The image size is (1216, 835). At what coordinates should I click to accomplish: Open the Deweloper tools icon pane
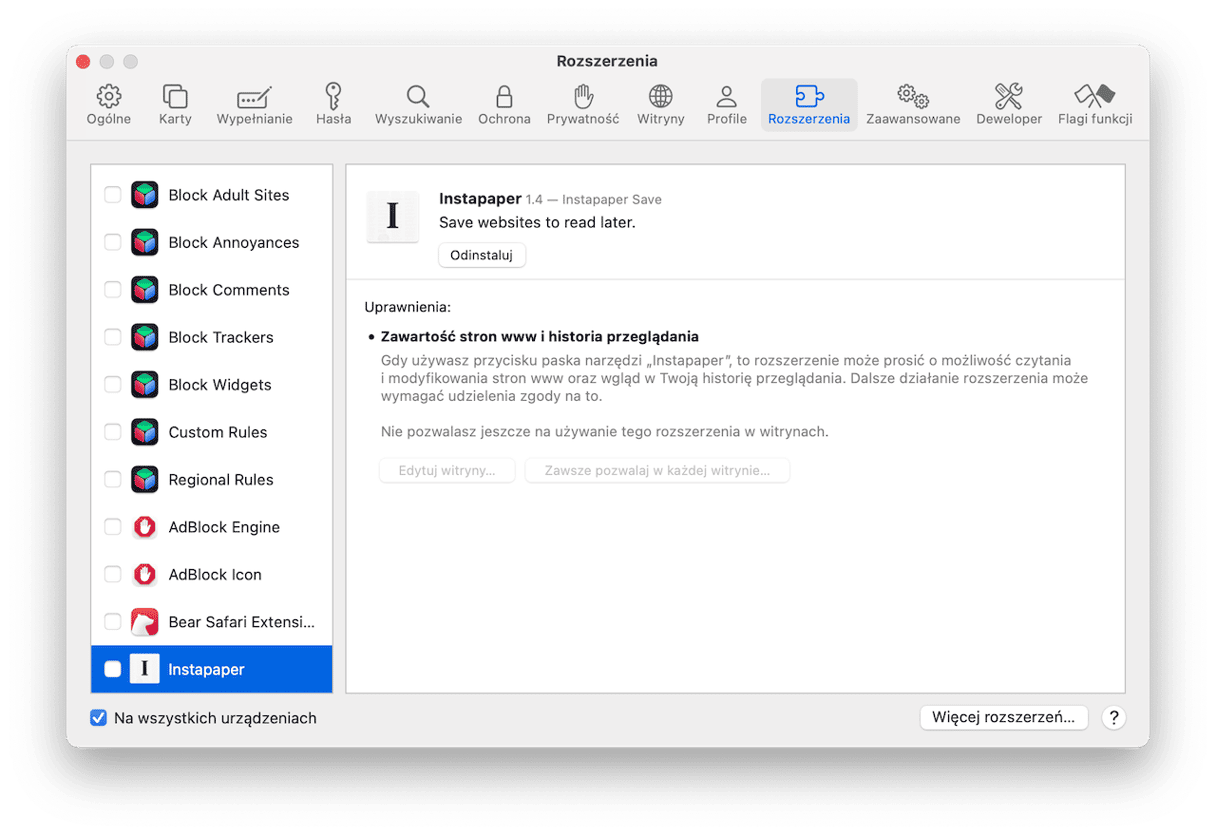(1008, 97)
